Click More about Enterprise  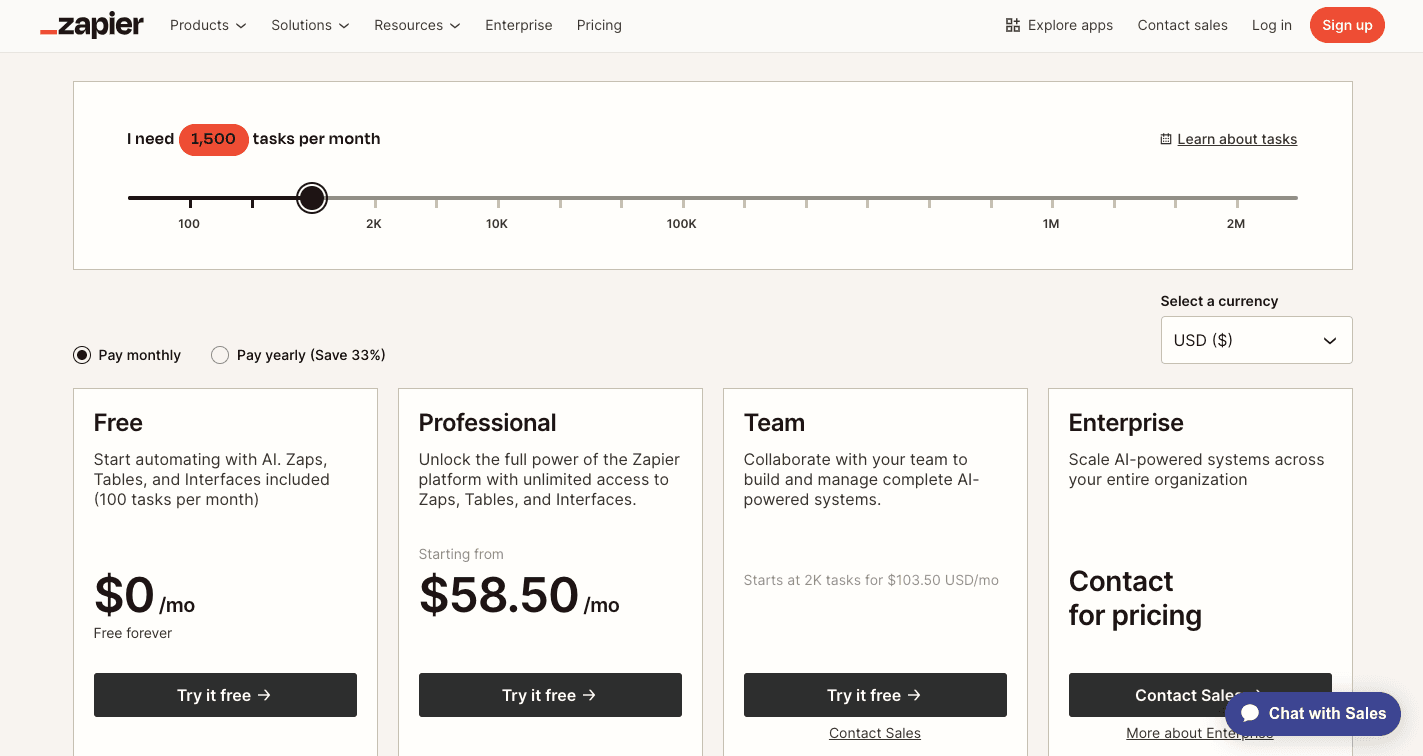[1199, 733]
